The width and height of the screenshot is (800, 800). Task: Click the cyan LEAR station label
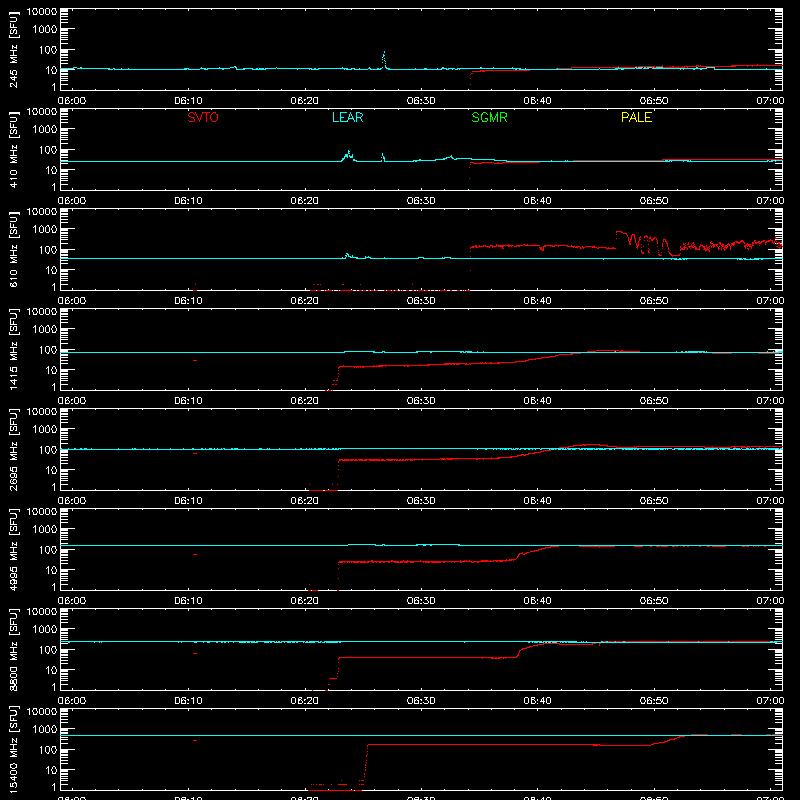point(347,117)
